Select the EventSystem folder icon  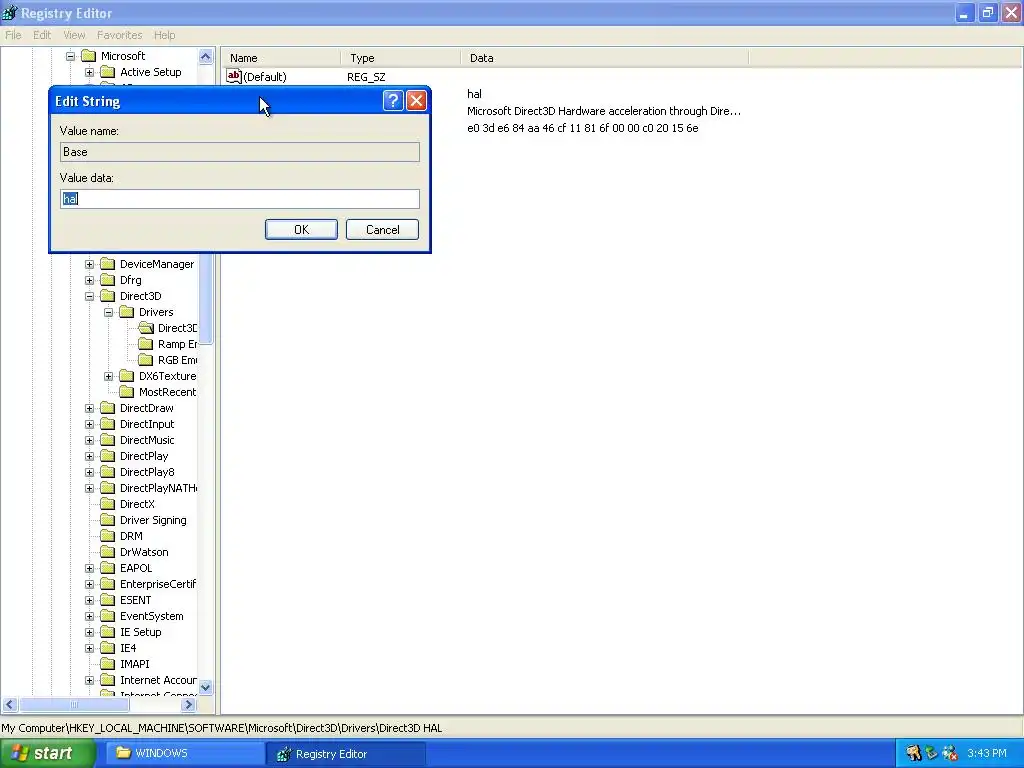point(108,616)
